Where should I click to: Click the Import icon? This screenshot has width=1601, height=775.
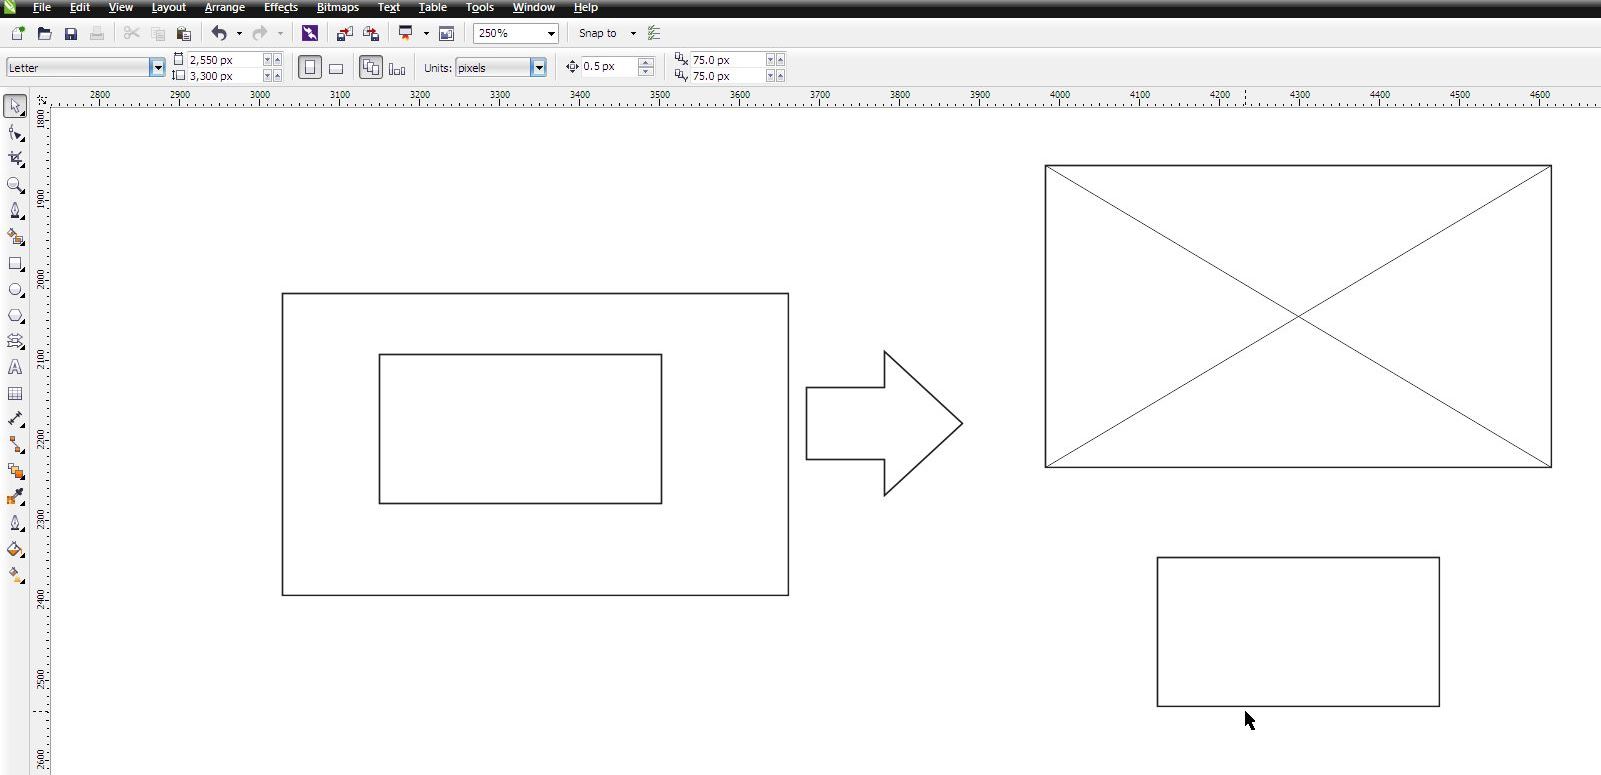344,33
